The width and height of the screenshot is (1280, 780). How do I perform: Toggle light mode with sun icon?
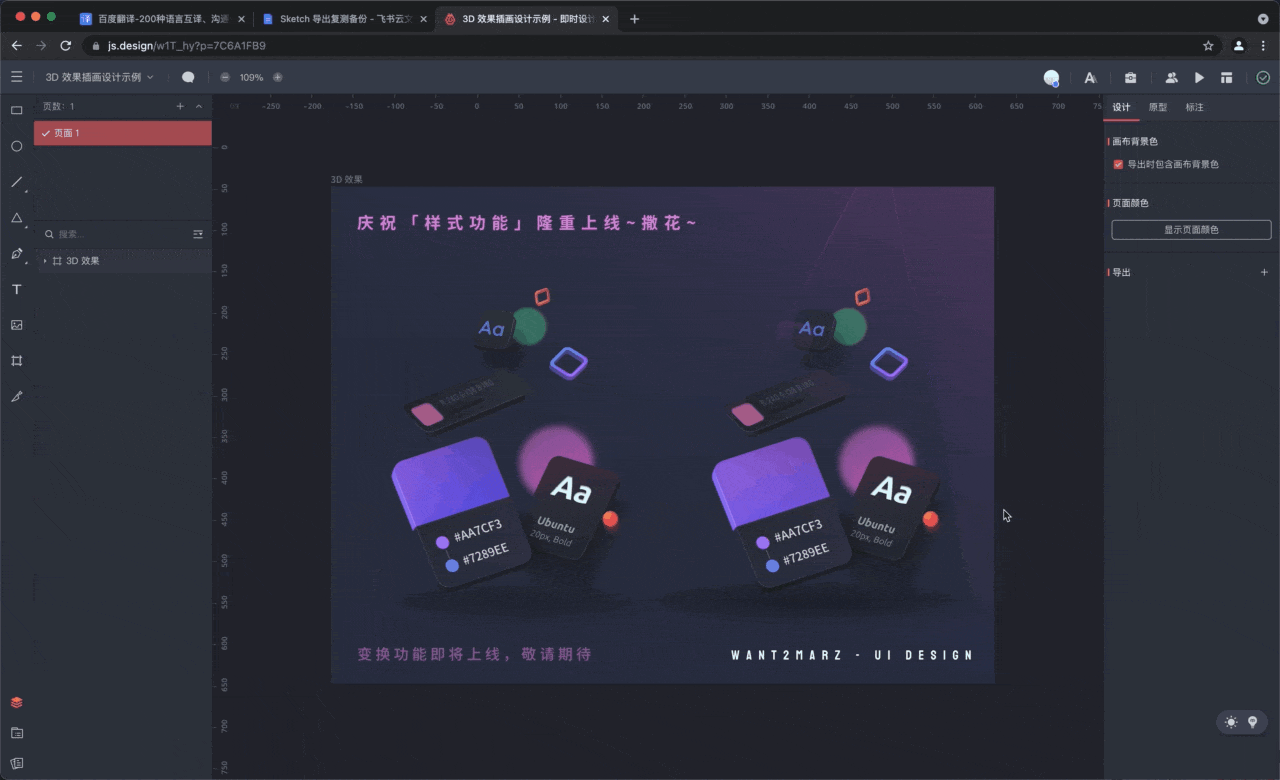tap(1230, 722)
